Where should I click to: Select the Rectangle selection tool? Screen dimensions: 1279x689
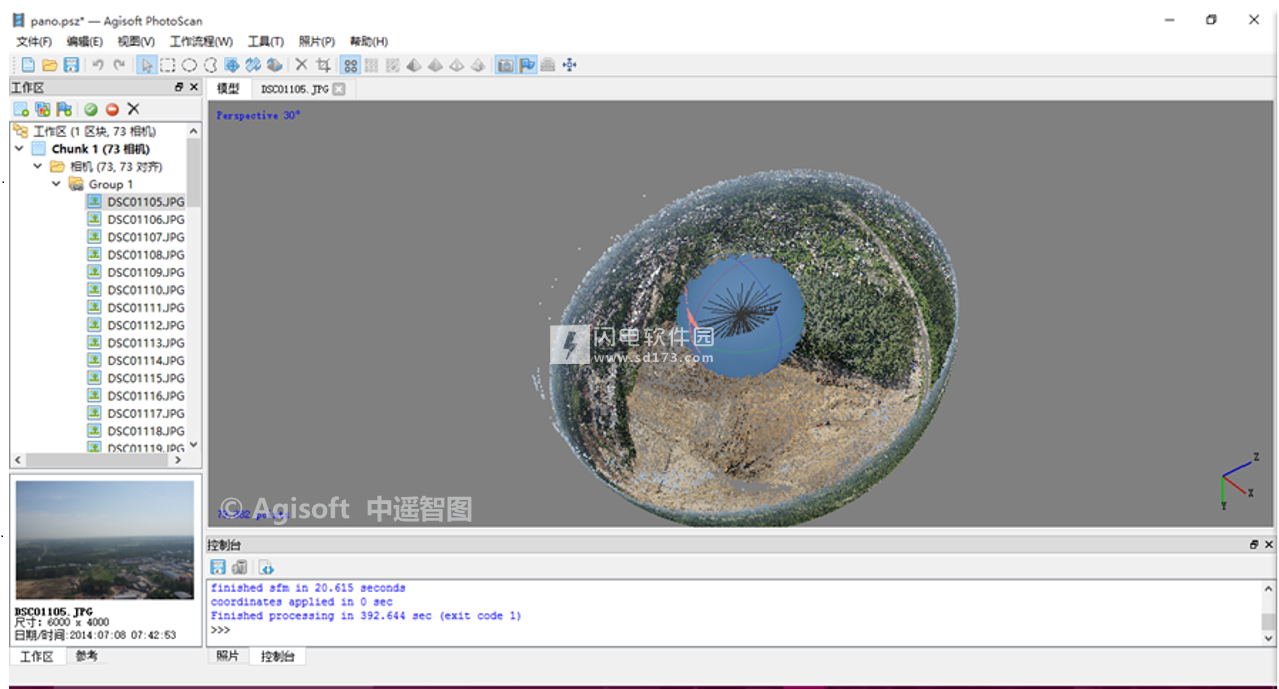click(x=168, y=65)
